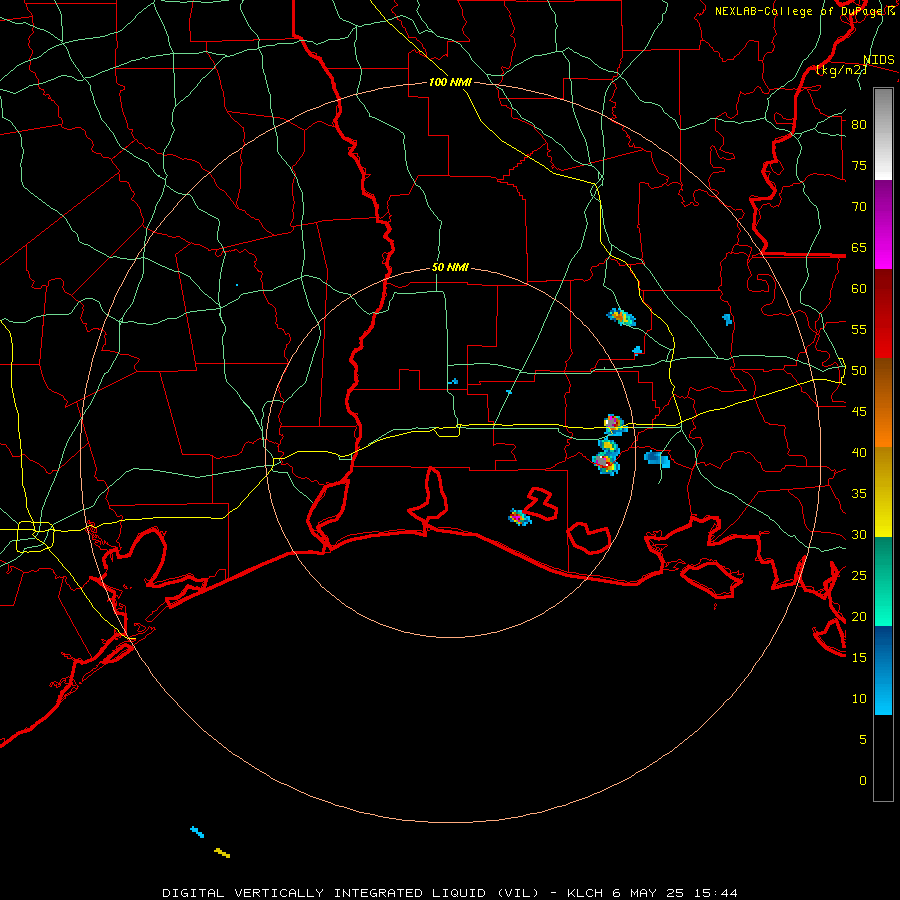Click the scale value 65
900x900 pixels.
pos(859,248)
